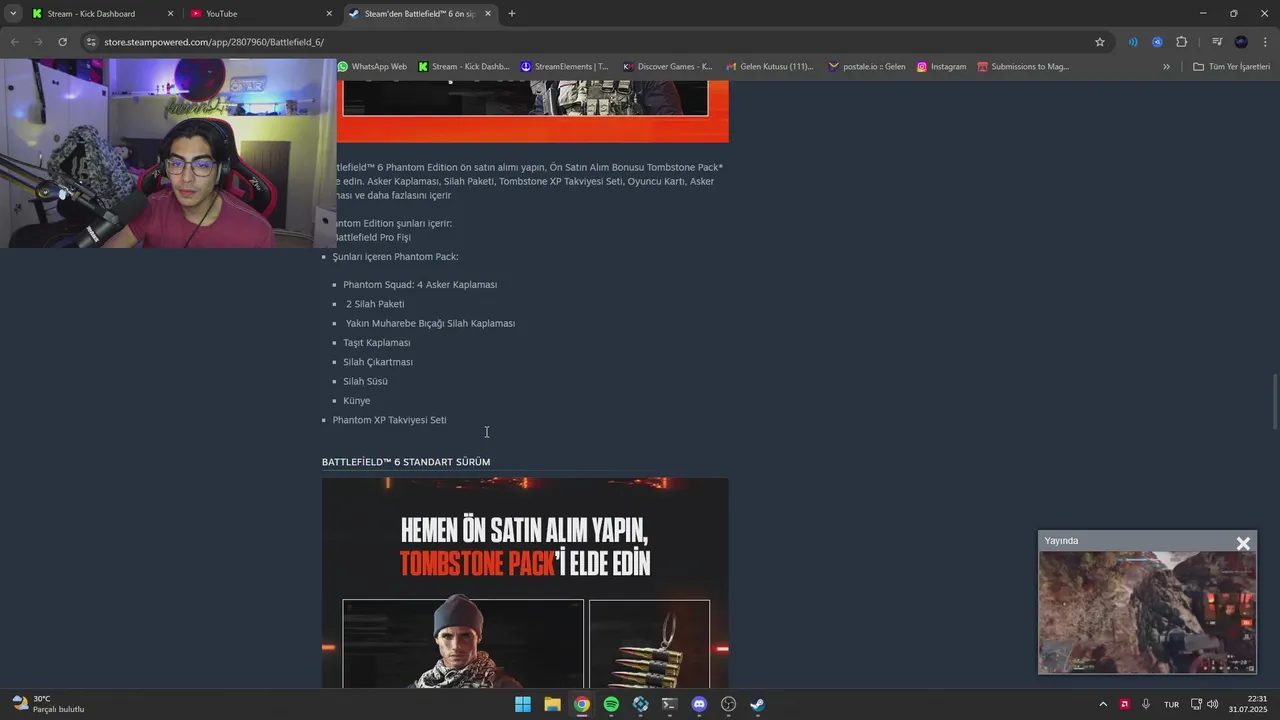Click 'Şunları içeren Phantom Pack:' text
The image size is (1280, 720).
coord(395,257)
